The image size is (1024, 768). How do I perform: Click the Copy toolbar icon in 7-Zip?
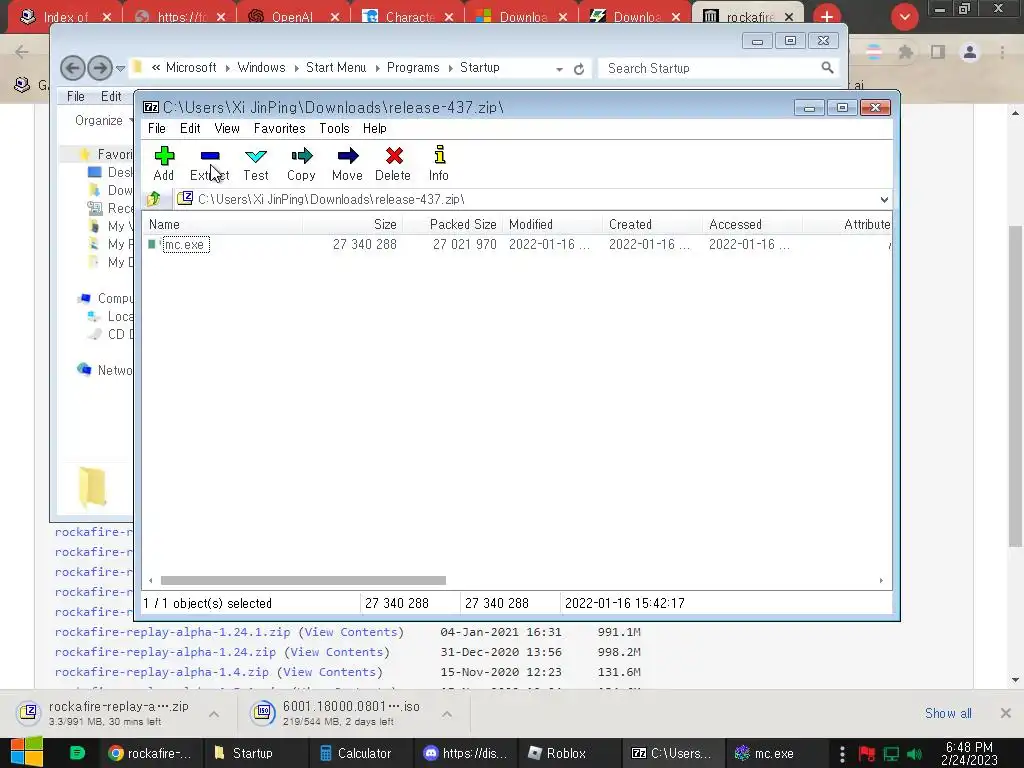point(301,163)
